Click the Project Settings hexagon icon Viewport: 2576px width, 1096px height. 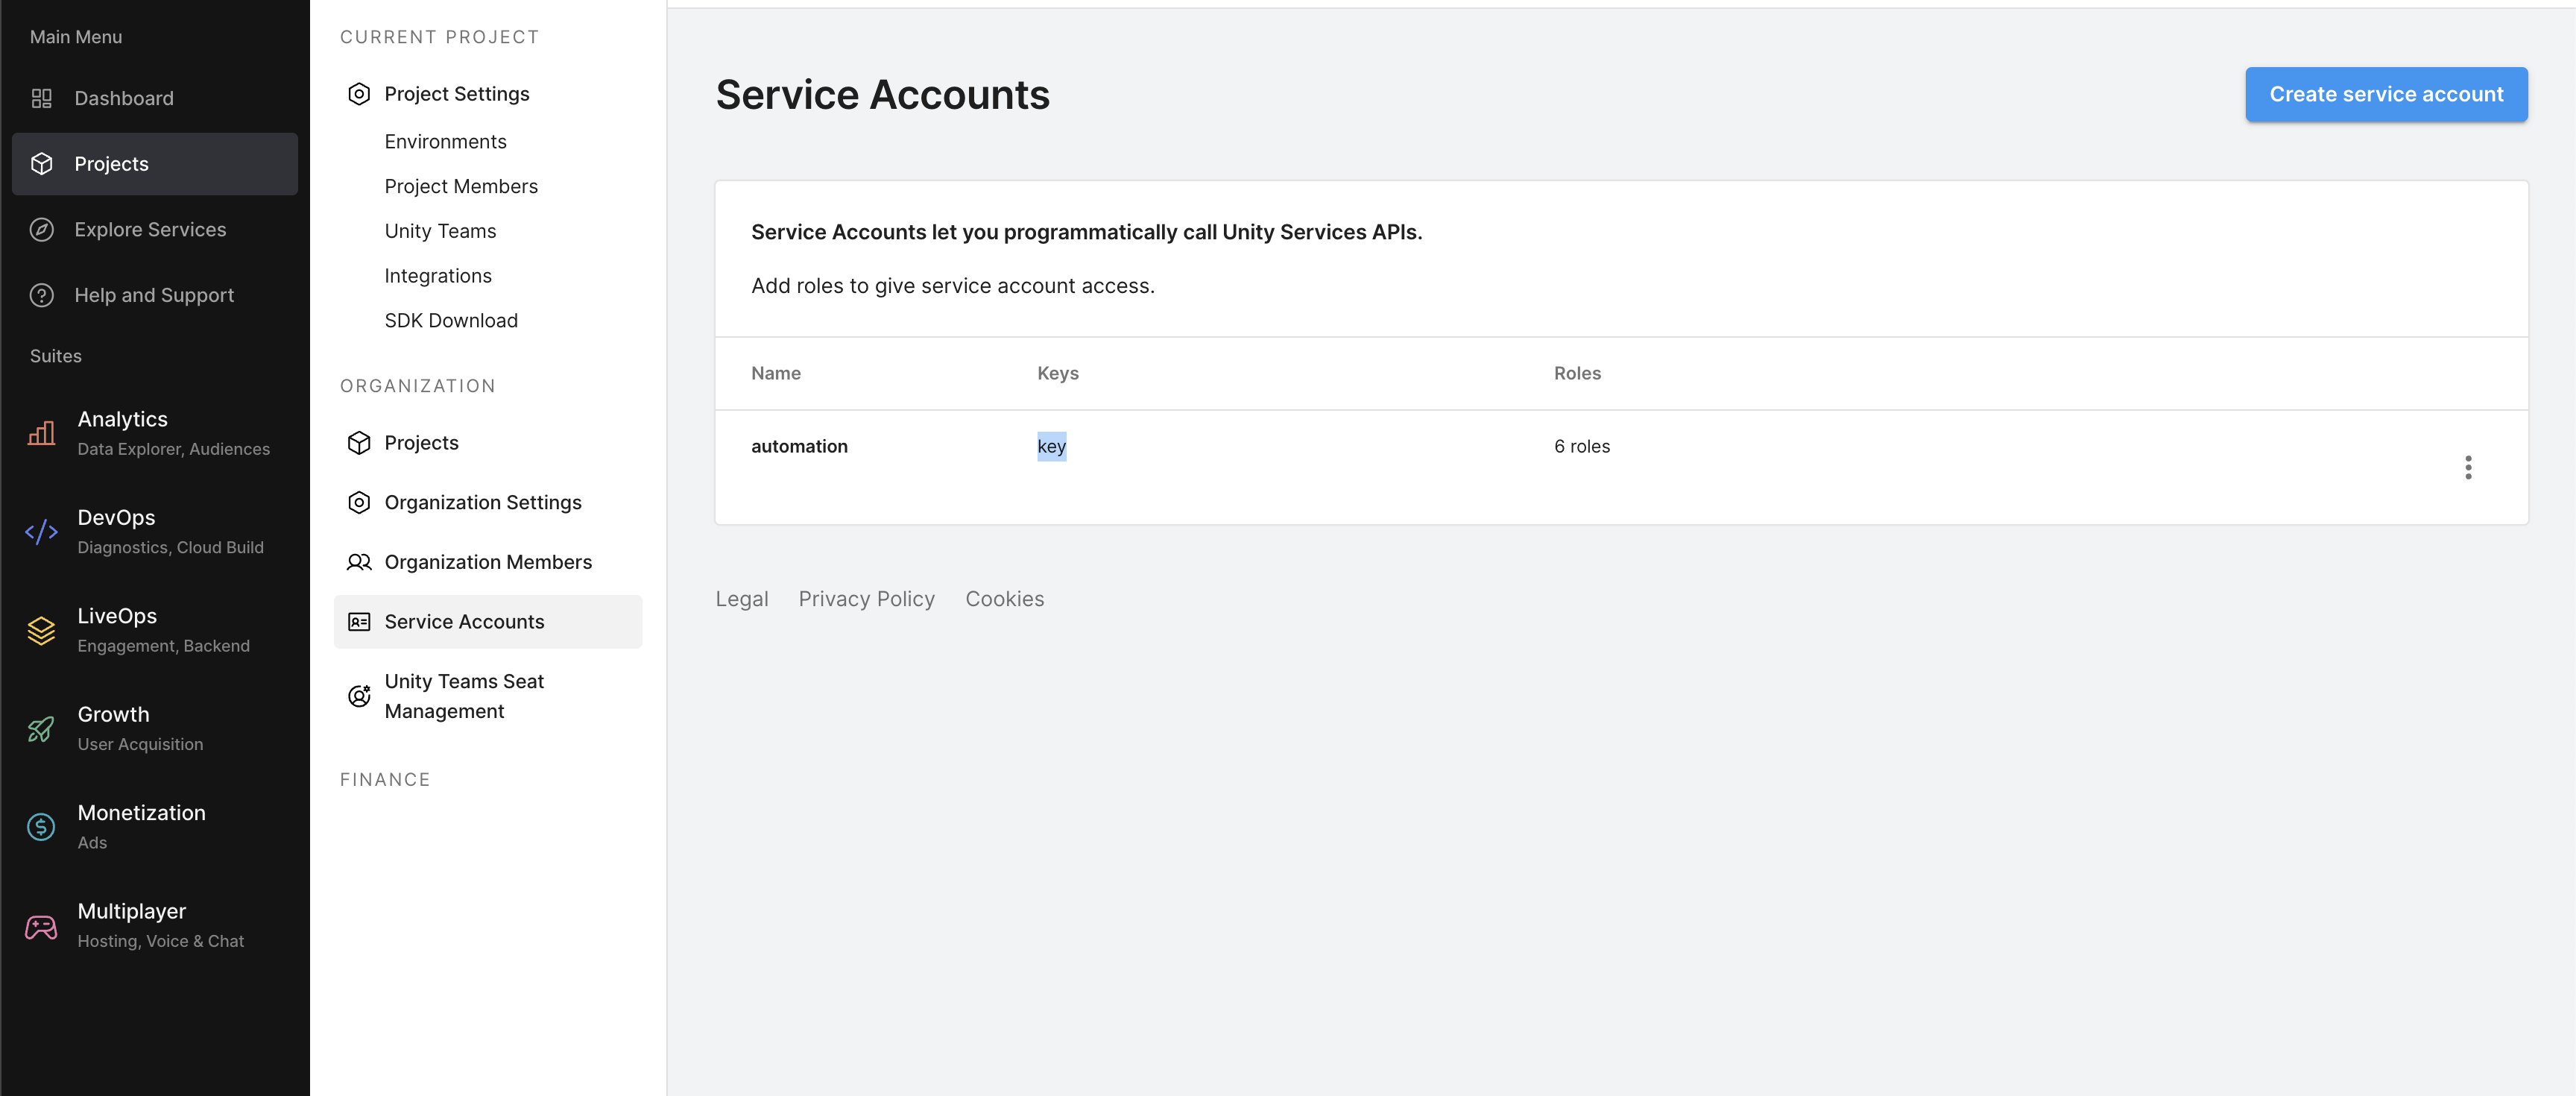[359, 94]
